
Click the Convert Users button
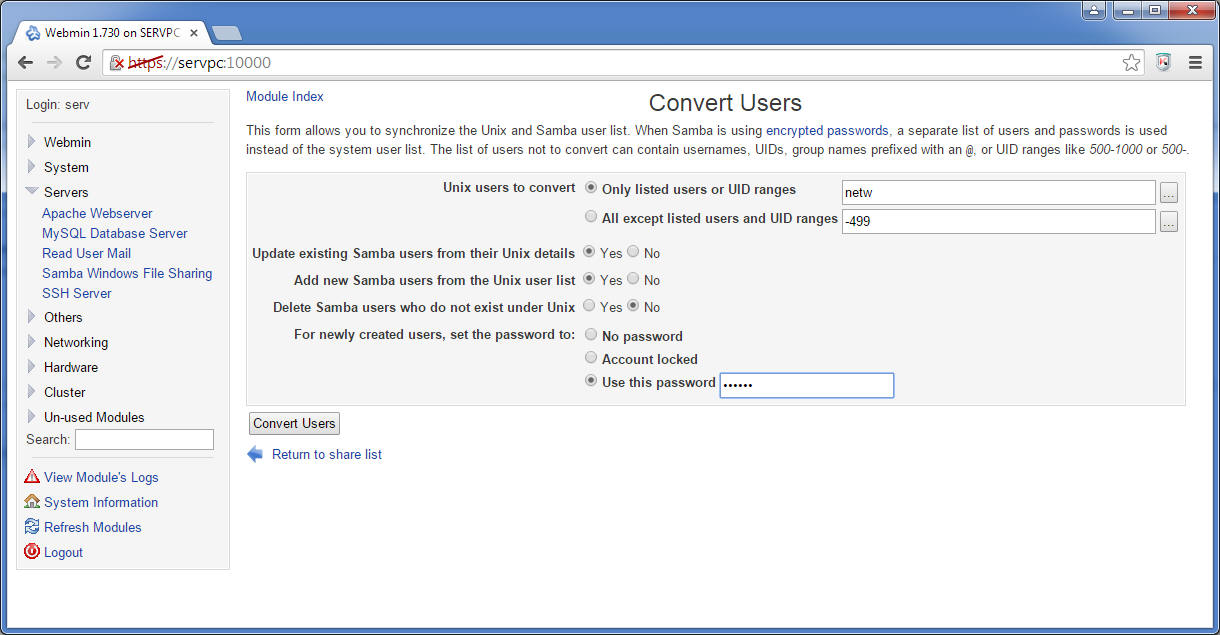[294, 423]
